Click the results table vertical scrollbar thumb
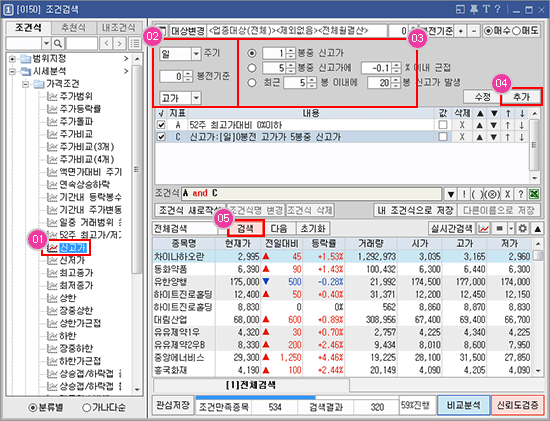This screenshot has width=550, height=421. click(x=537, y=255)
